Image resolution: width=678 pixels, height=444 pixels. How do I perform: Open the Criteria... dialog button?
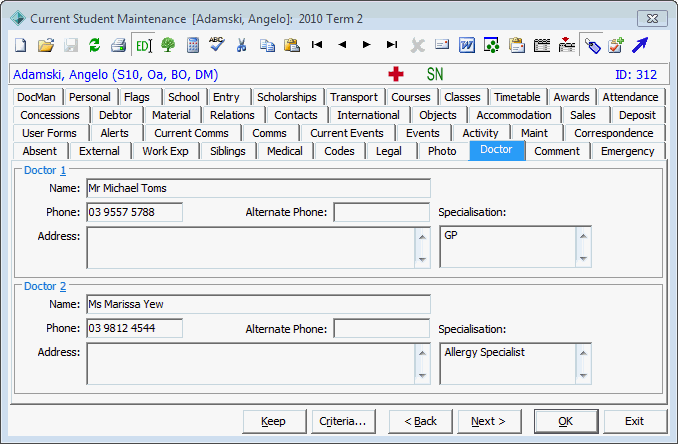tap(343, 421)
